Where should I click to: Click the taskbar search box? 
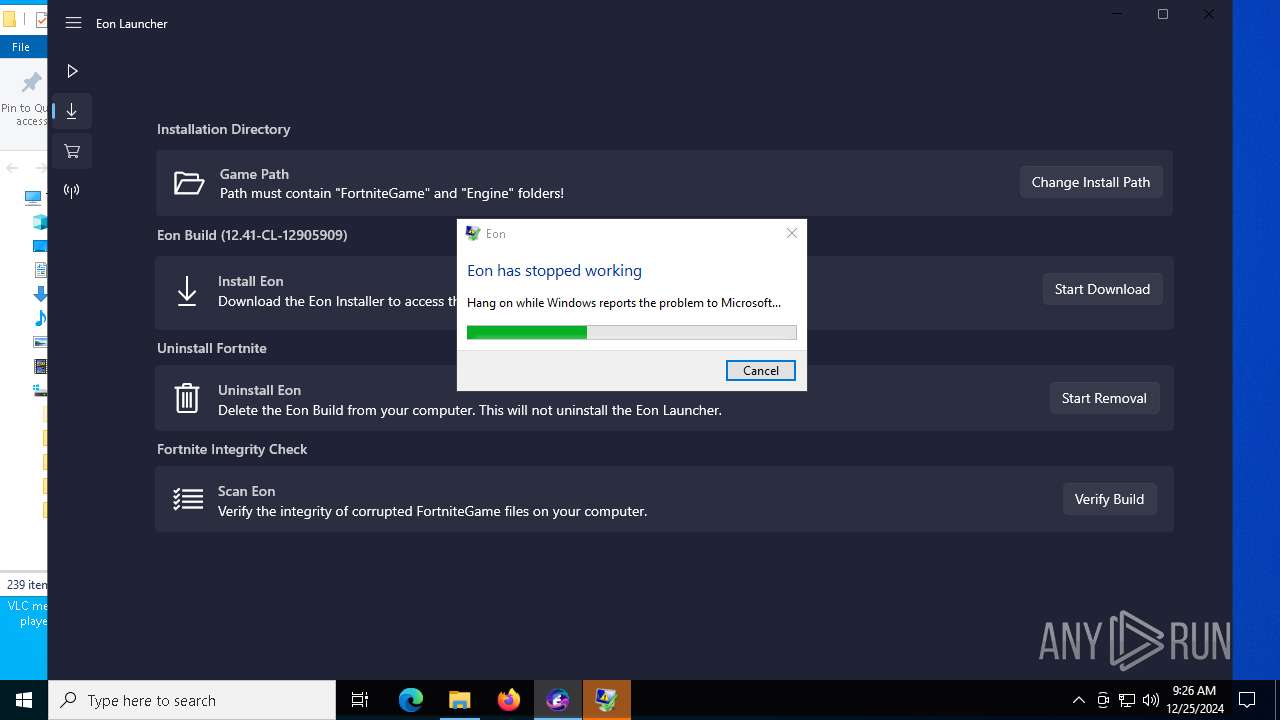click(x=192, y=700)
